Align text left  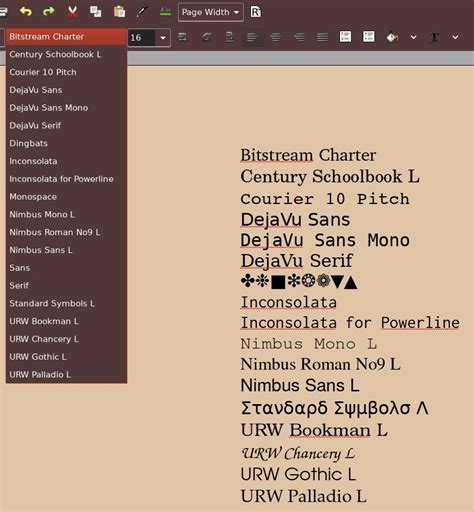tap(252, 37)
